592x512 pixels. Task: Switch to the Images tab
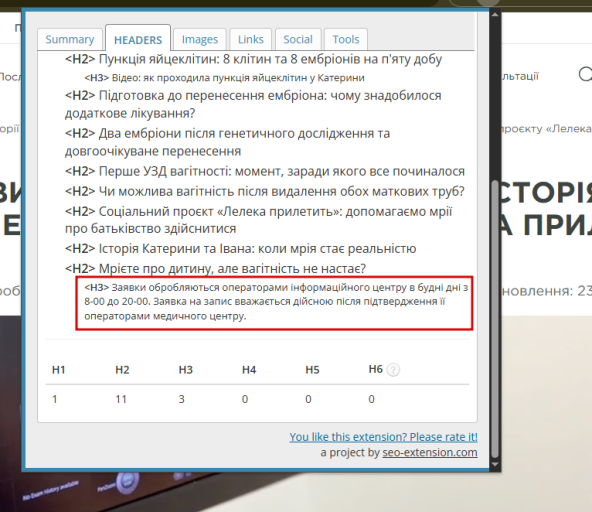click(200, 39)
